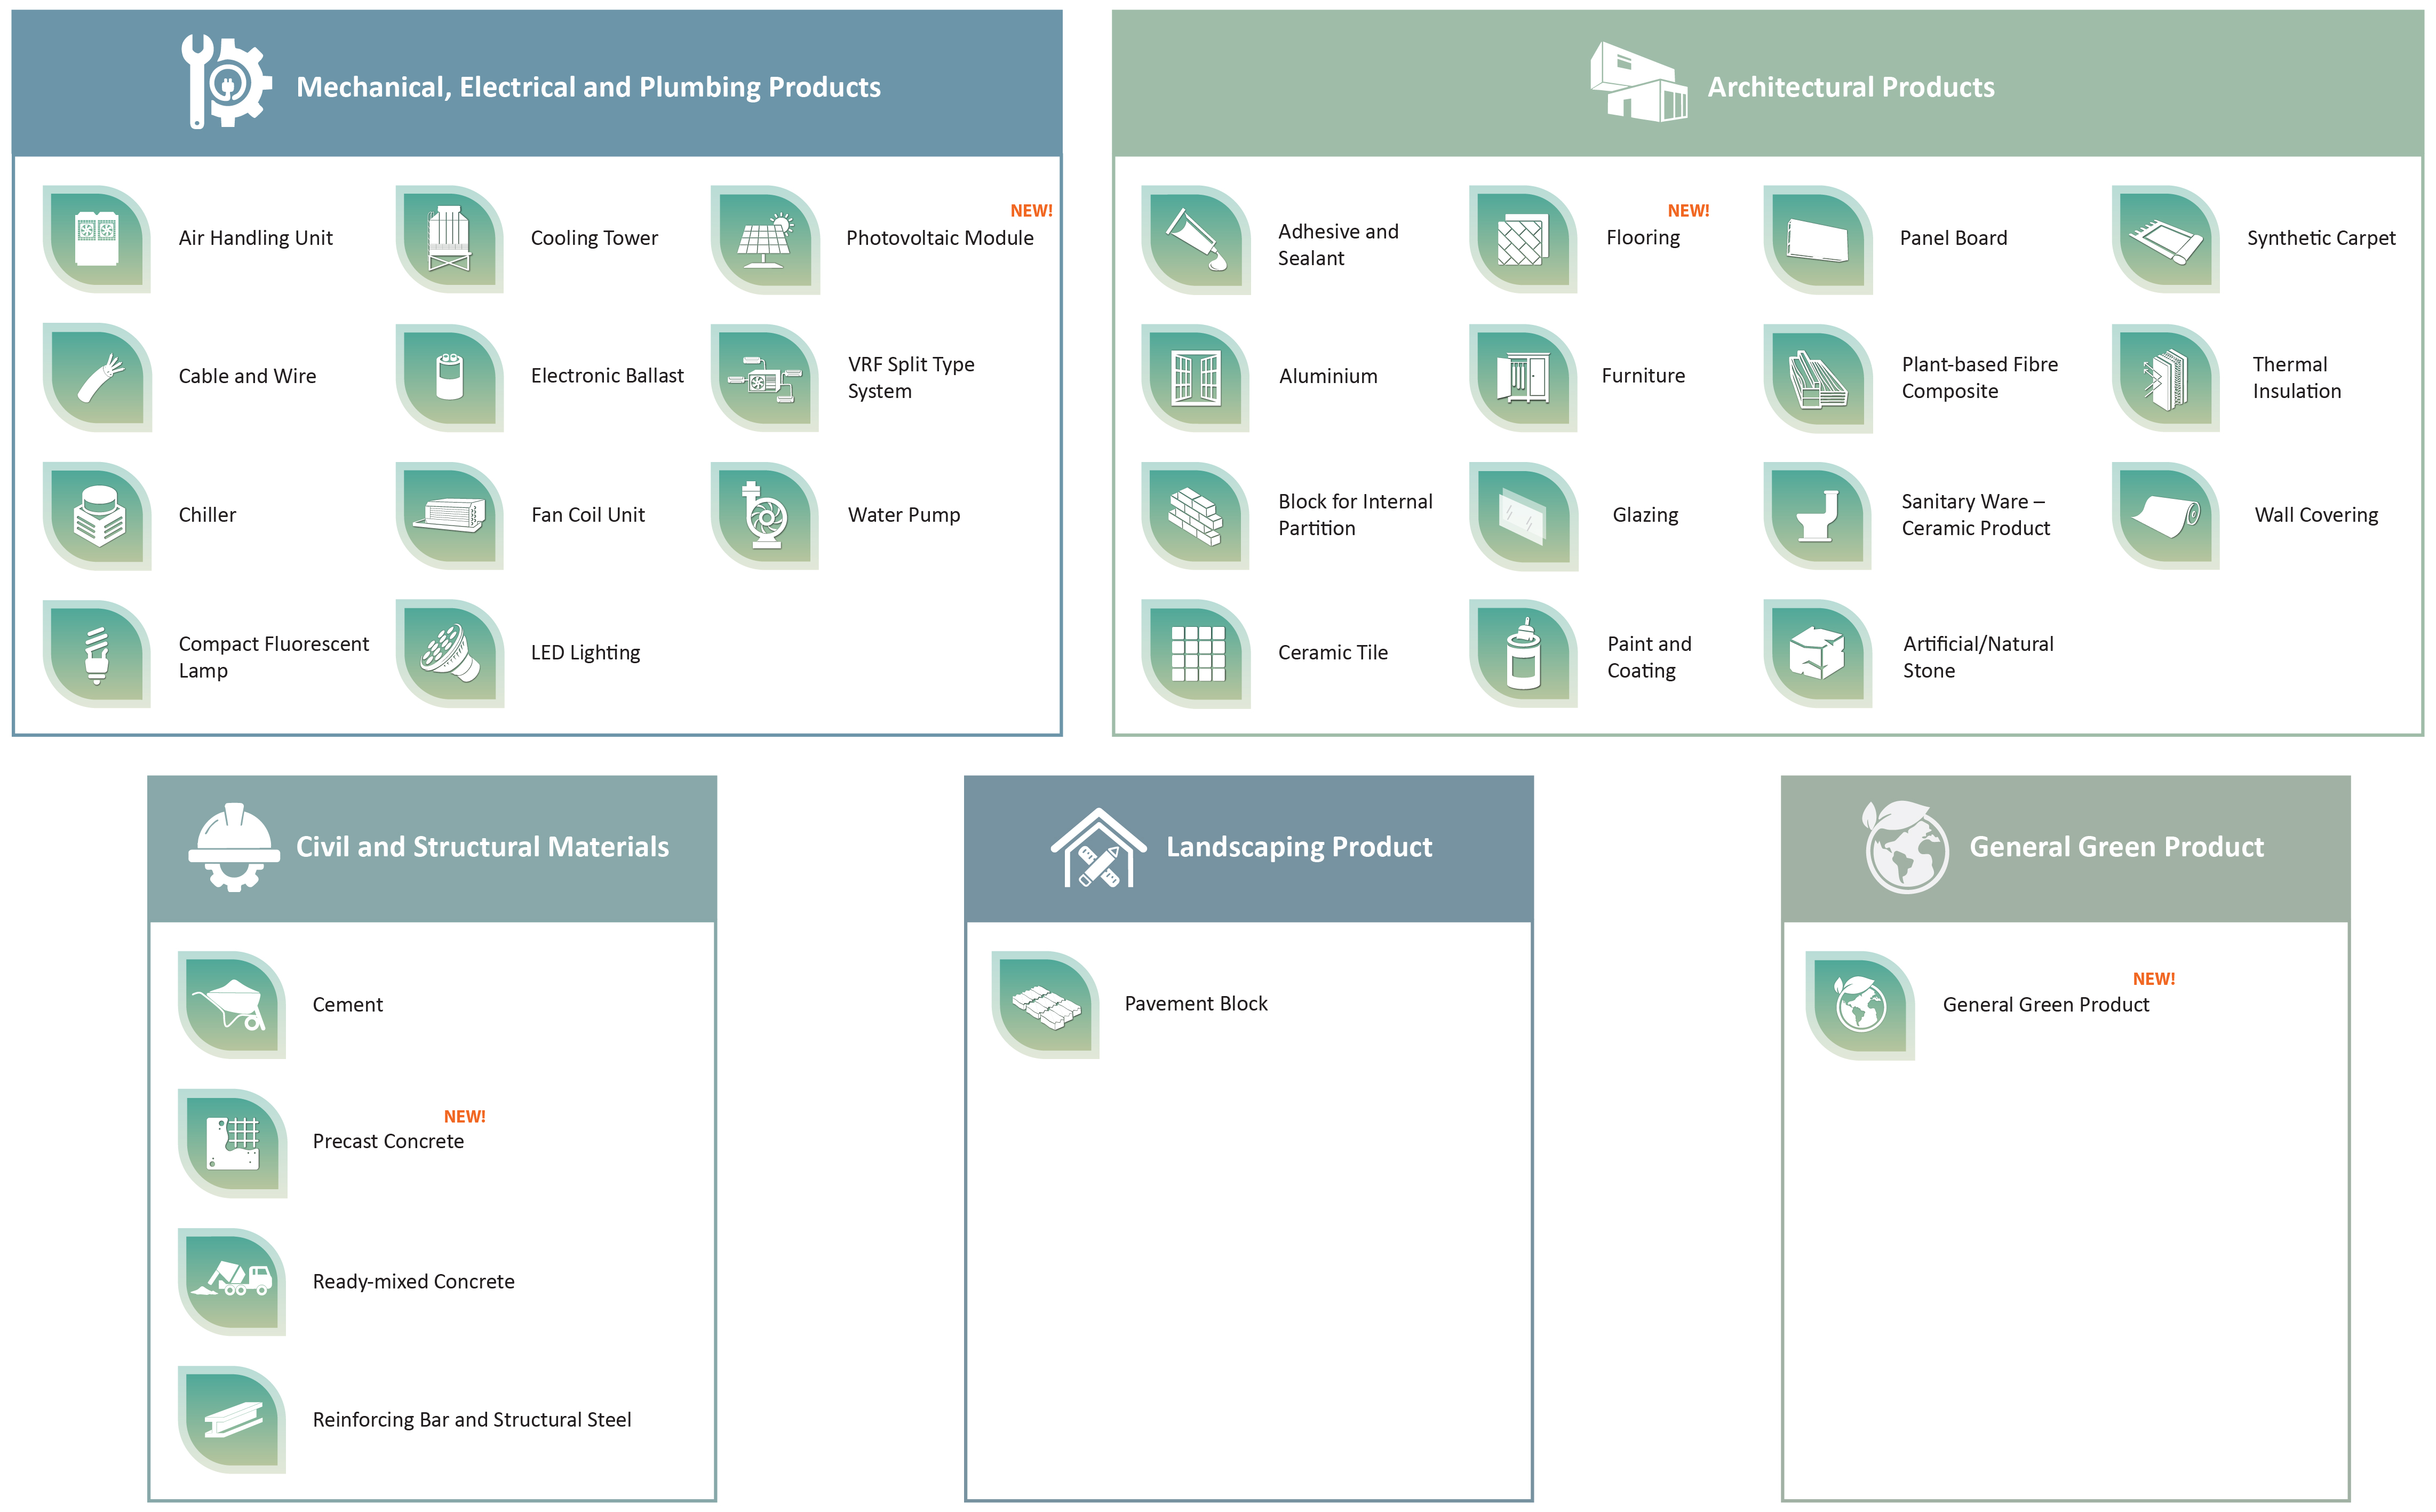Select the Cooling Tower icon
Screen dimensions: 2436x1512
[449, 239]
